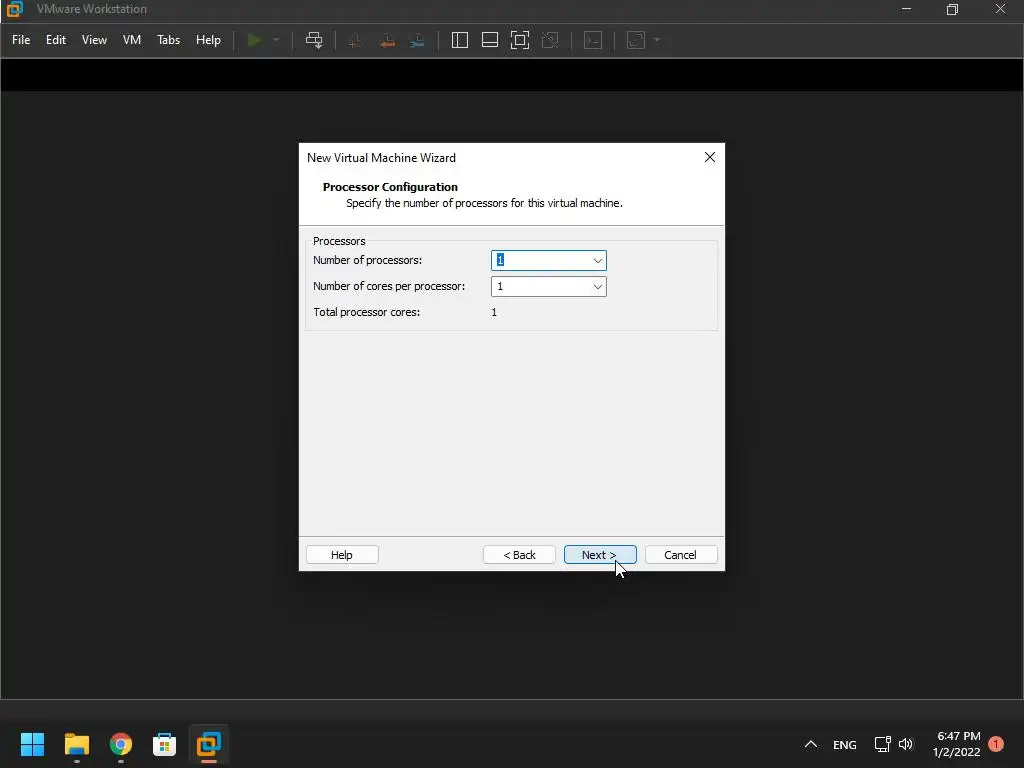The image size is (1024, 768).
Task: Click Send Ctrl+Alt+Del toolbar icon
Action: [314, 40]
